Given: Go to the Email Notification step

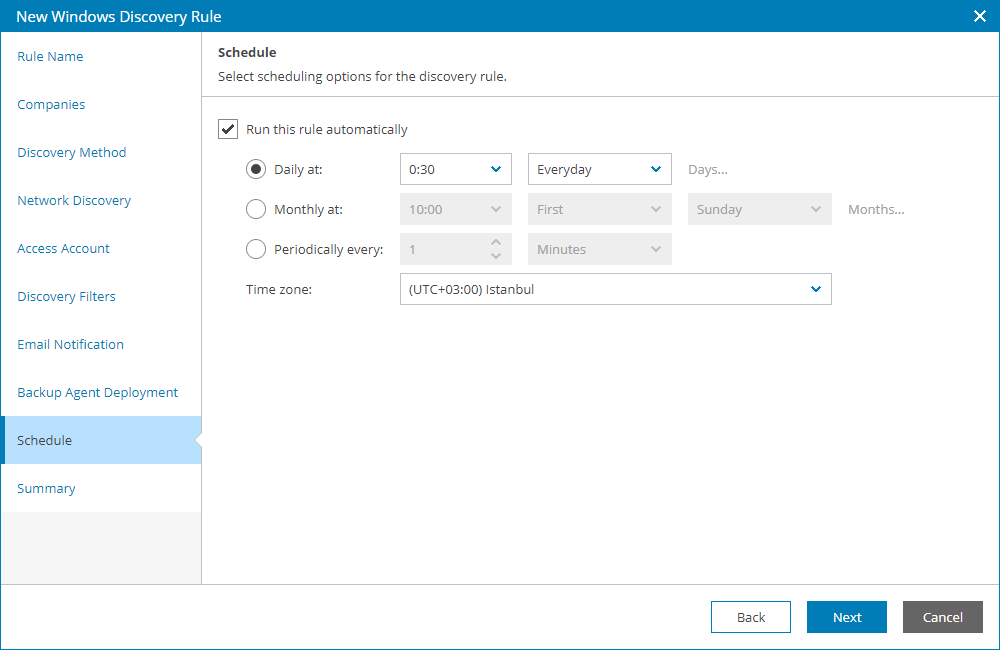Looking at the screenshot, I should point(70,344).
